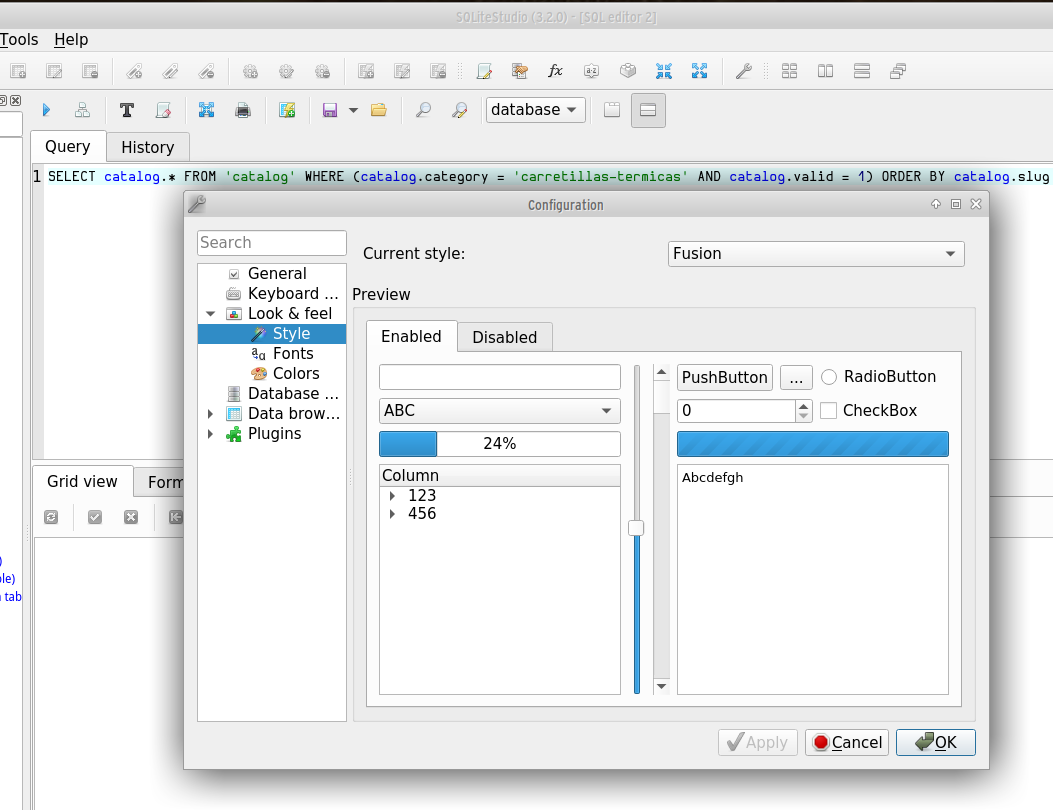Image resolution: width=1053 pixels, height=810 pixels.
Task: Commit pending grid changes with checkmark icon
Action: [x=94, y=517]
